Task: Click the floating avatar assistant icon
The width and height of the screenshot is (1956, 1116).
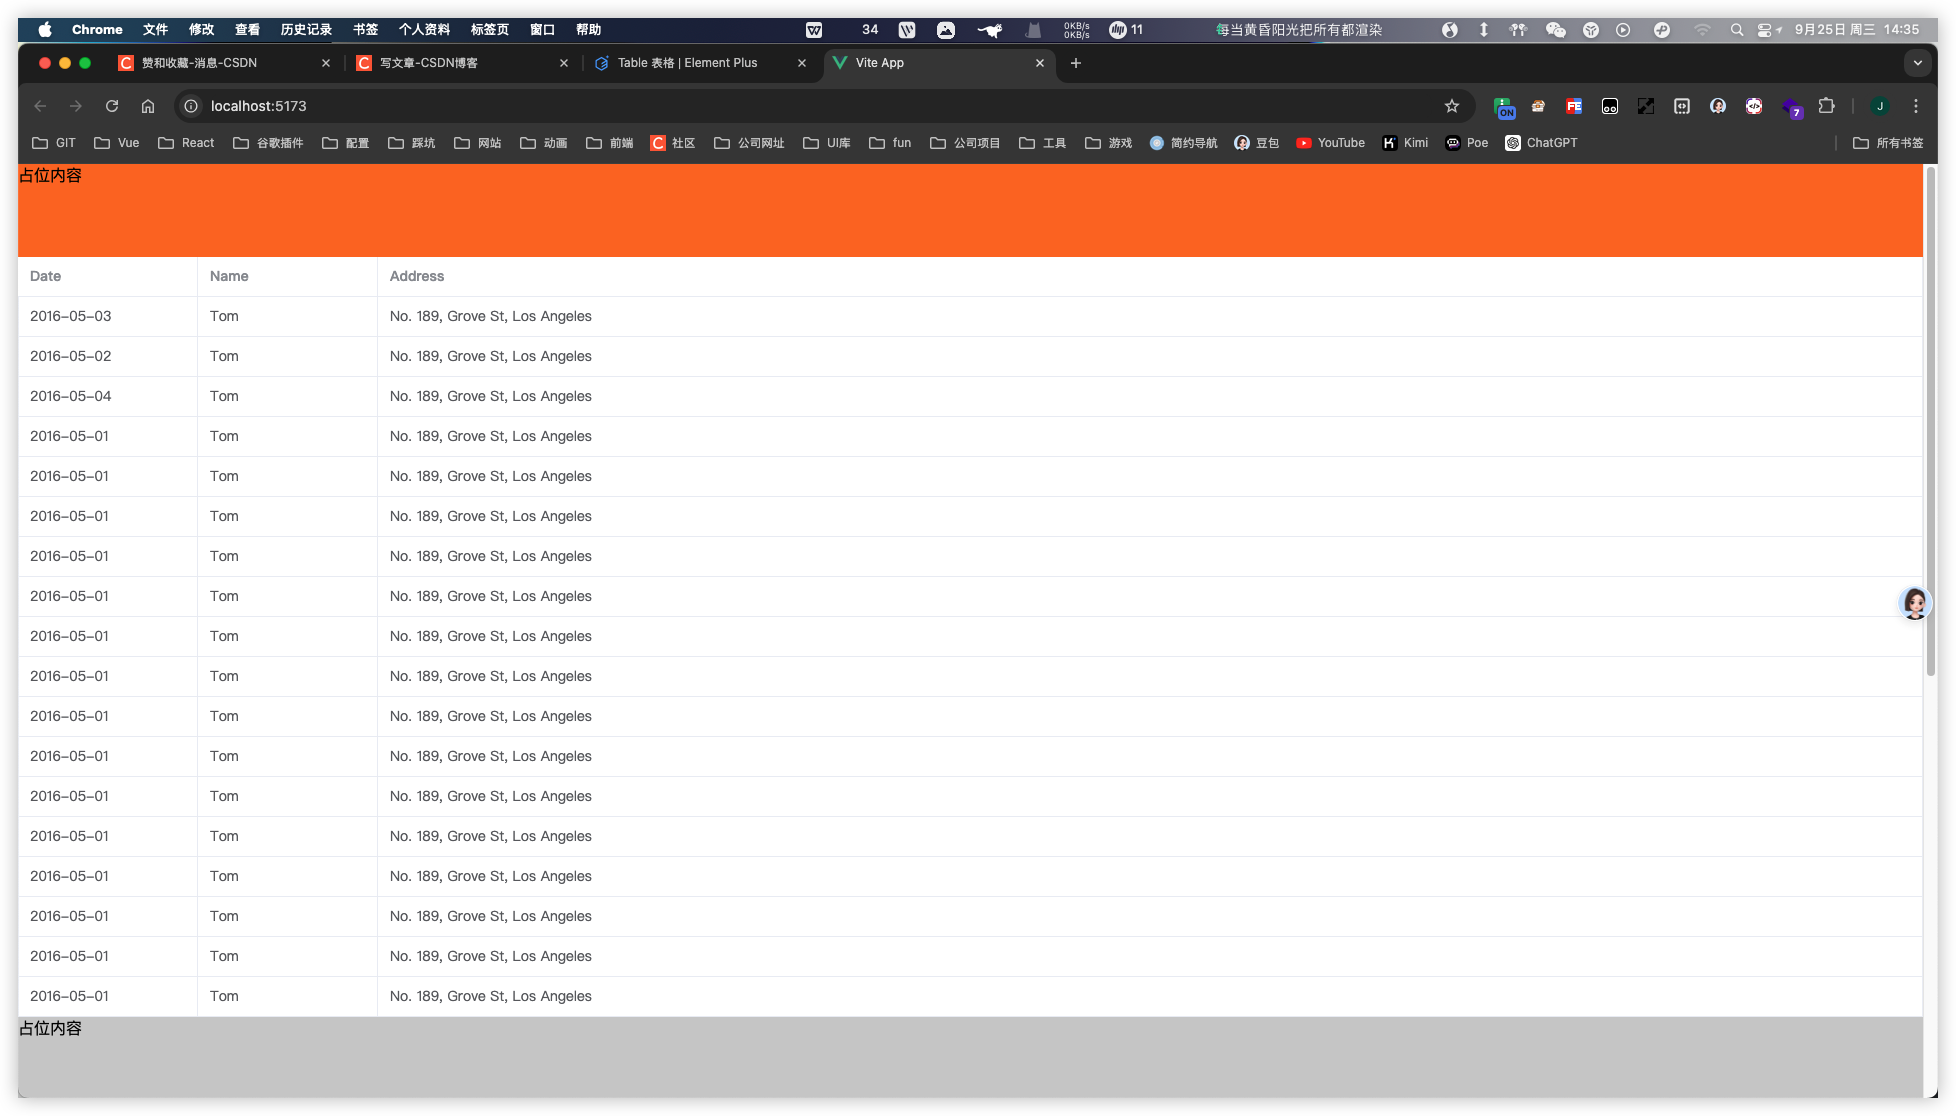Action: click(1914, 603)
